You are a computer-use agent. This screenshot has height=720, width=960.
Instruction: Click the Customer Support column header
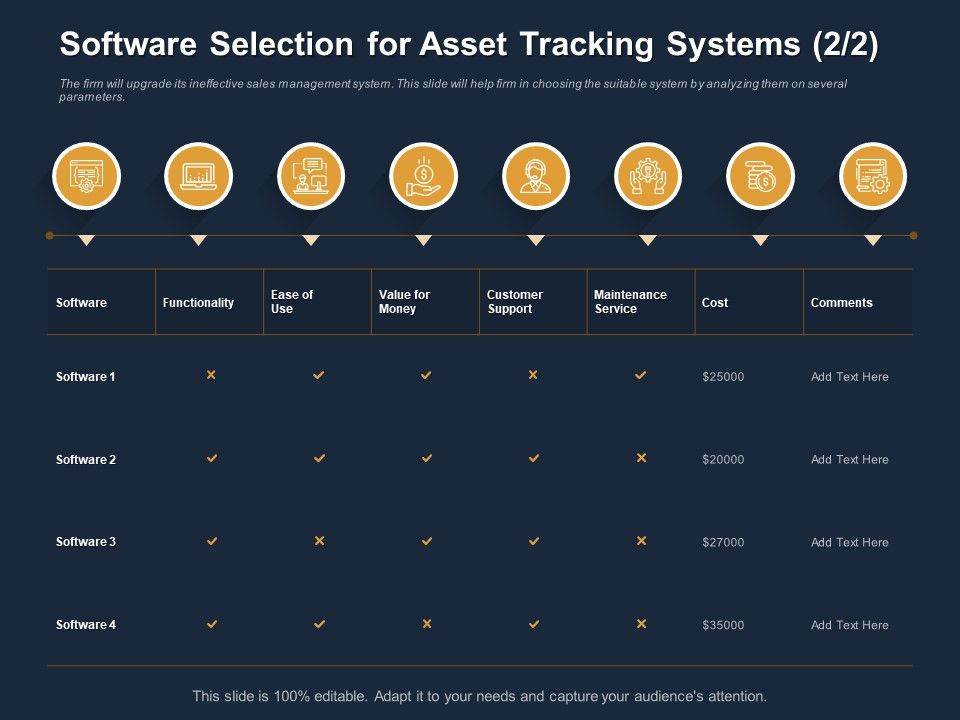point(515,302)
